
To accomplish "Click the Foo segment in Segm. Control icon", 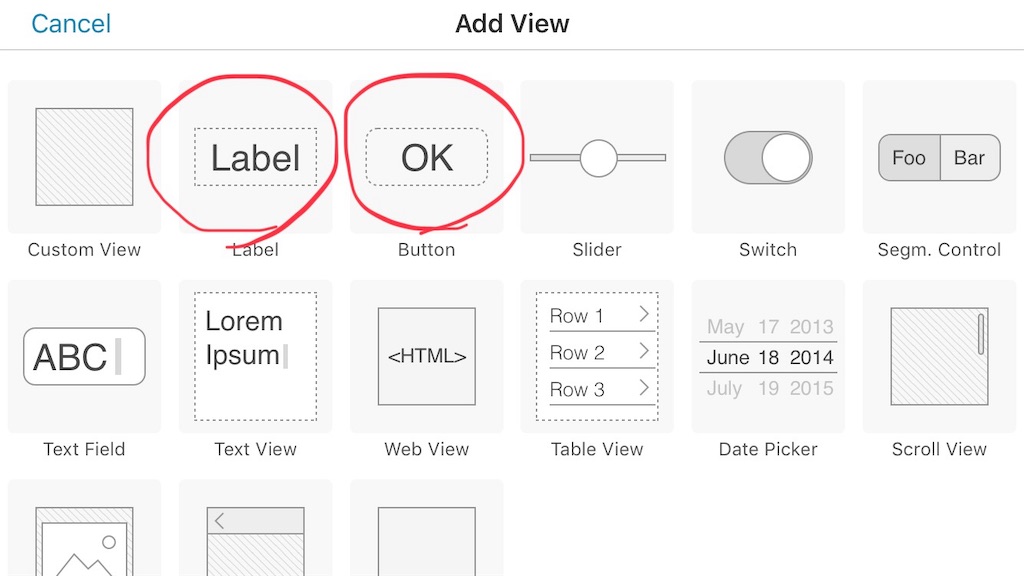I will (x=909, y=157).
